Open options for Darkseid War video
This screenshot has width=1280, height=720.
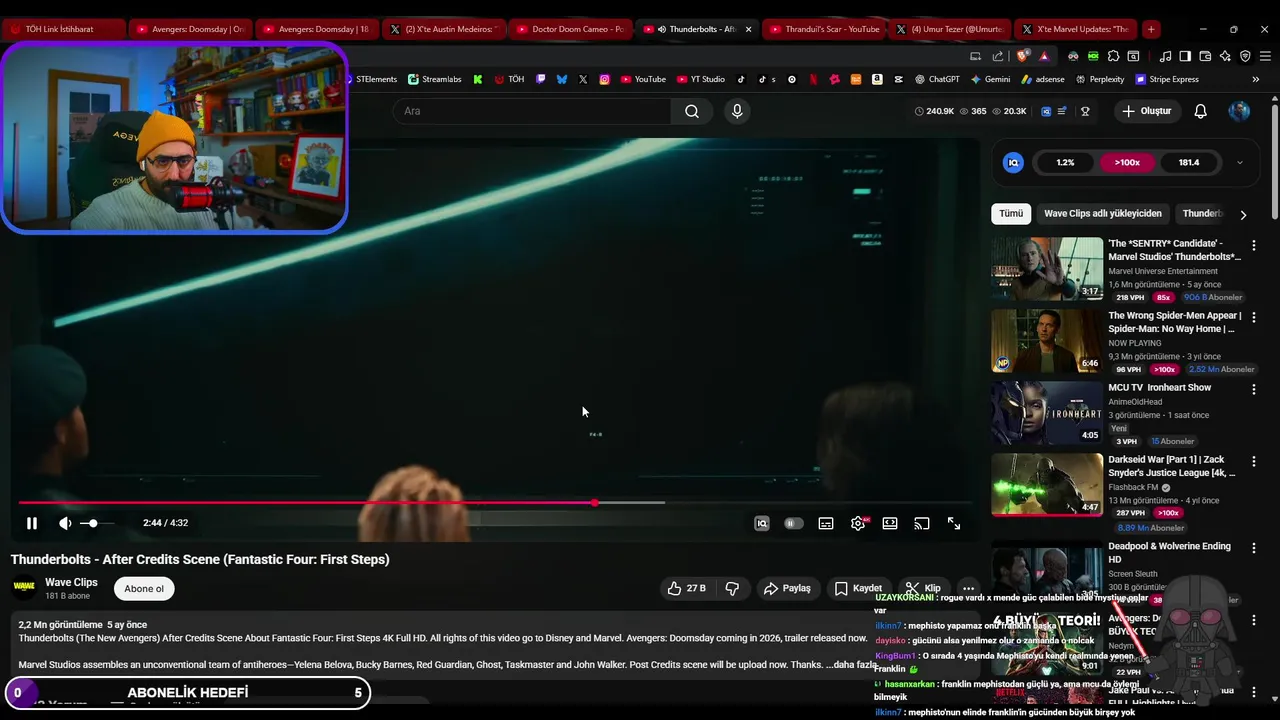tap(1253, 461)
